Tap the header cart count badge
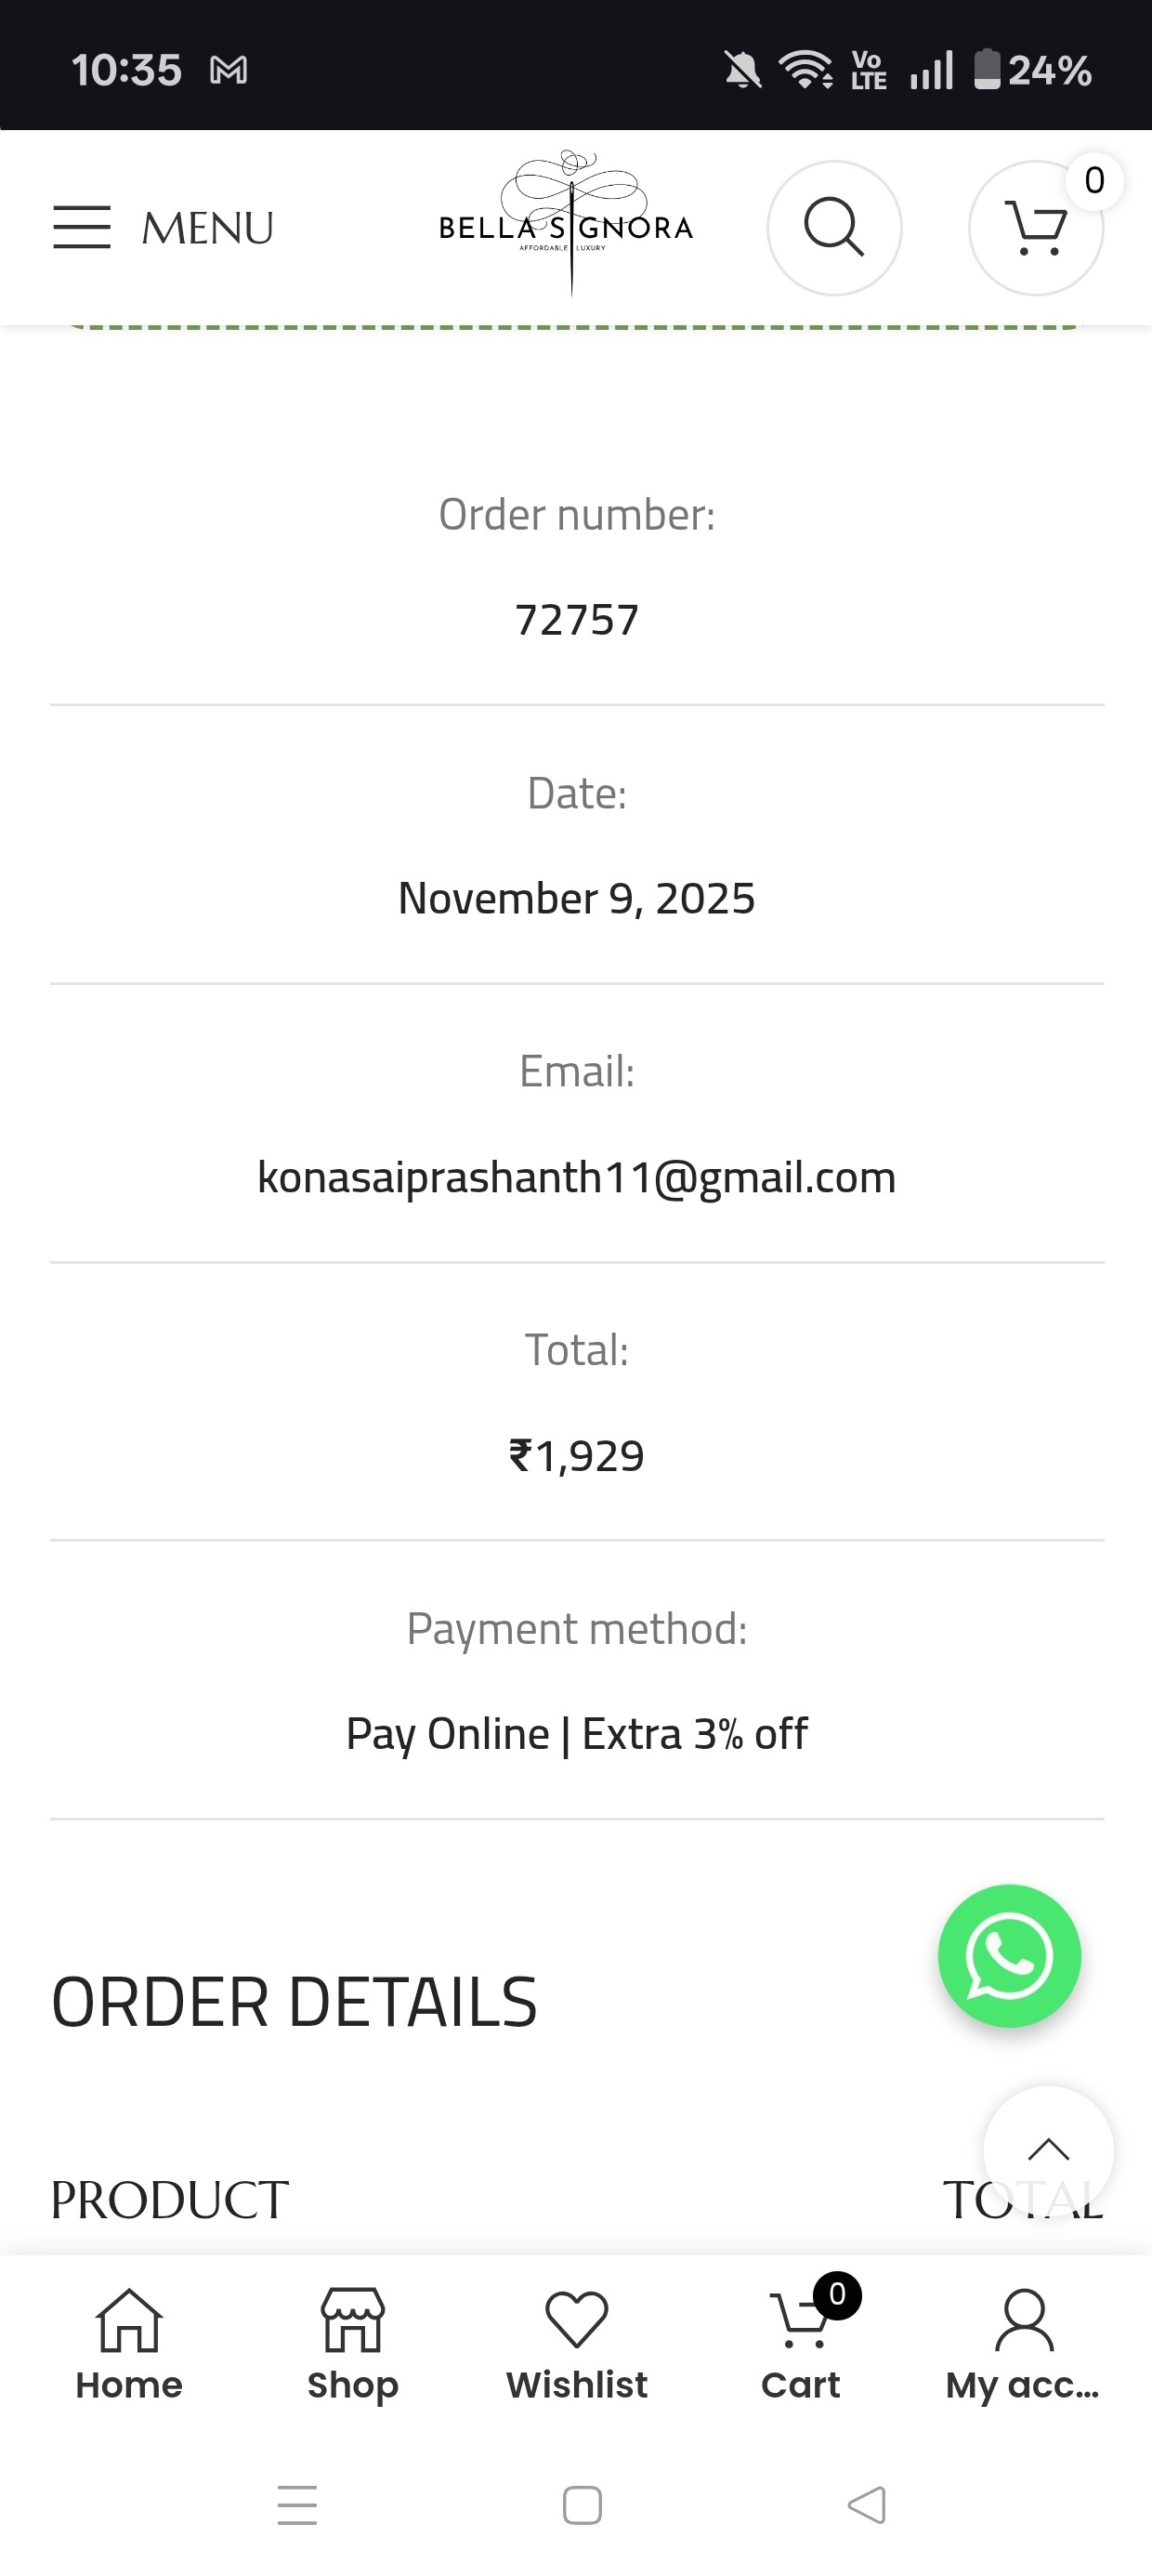1152x2576 pixels. pyautogui.click(x=1094, y=181)
